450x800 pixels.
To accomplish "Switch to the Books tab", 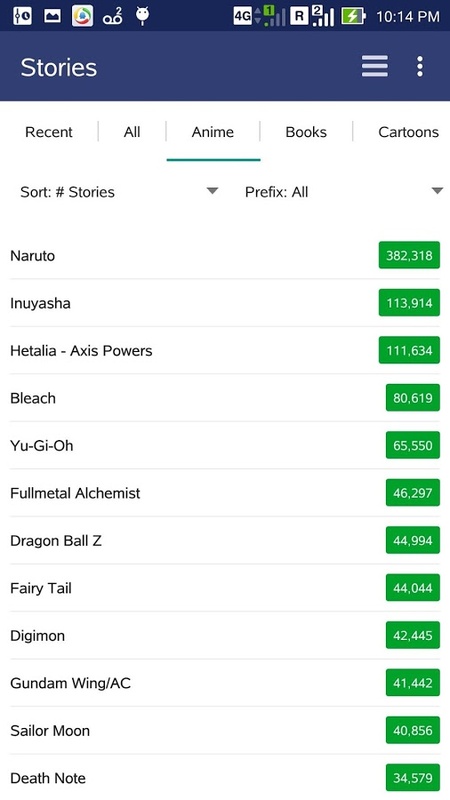I will [x=306, y=132].
